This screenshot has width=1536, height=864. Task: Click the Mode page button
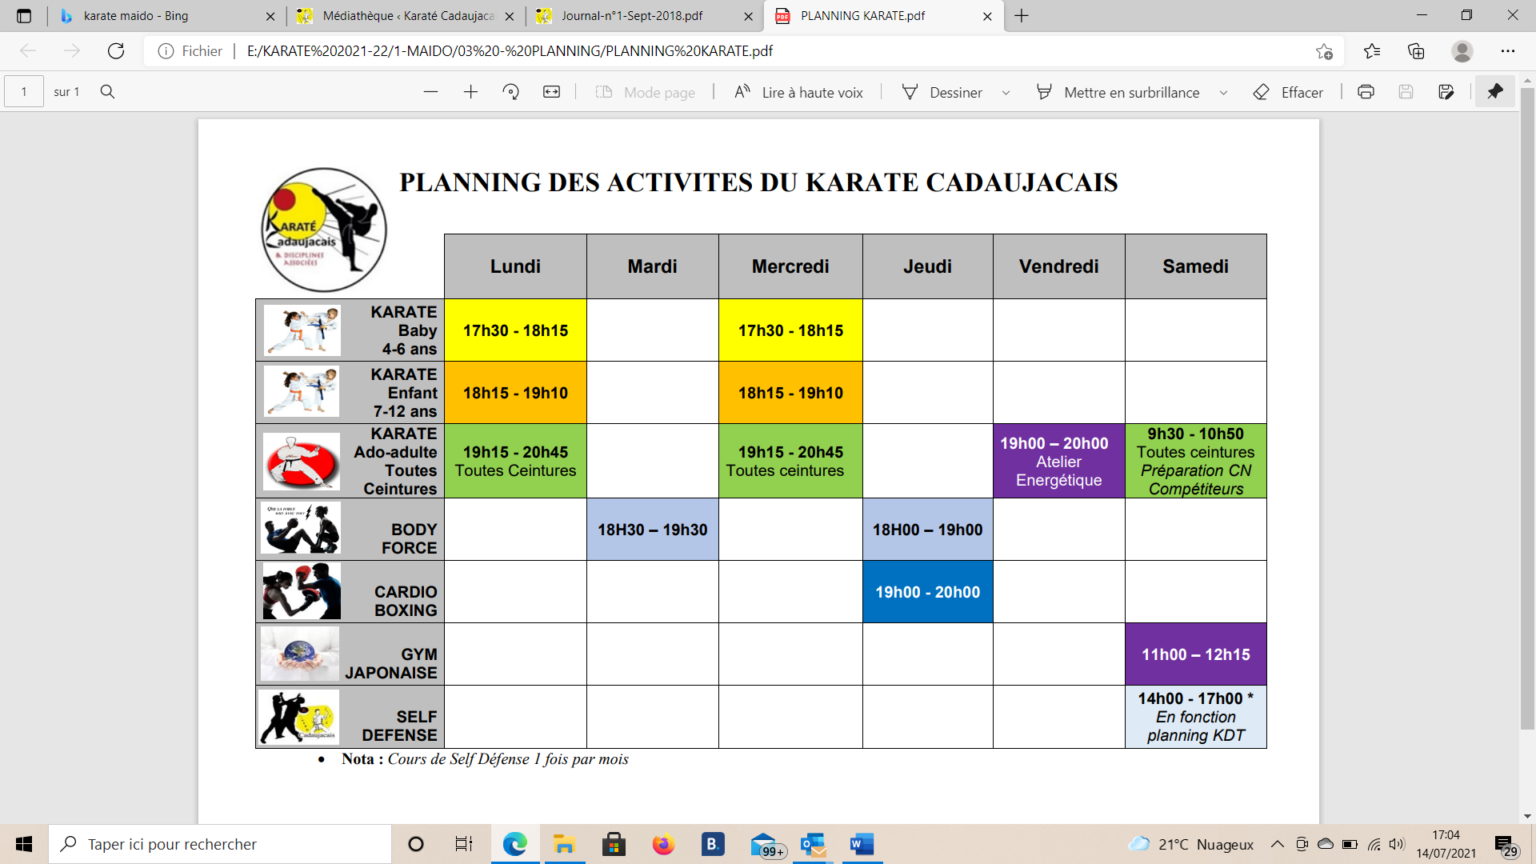tap(645, 92)
